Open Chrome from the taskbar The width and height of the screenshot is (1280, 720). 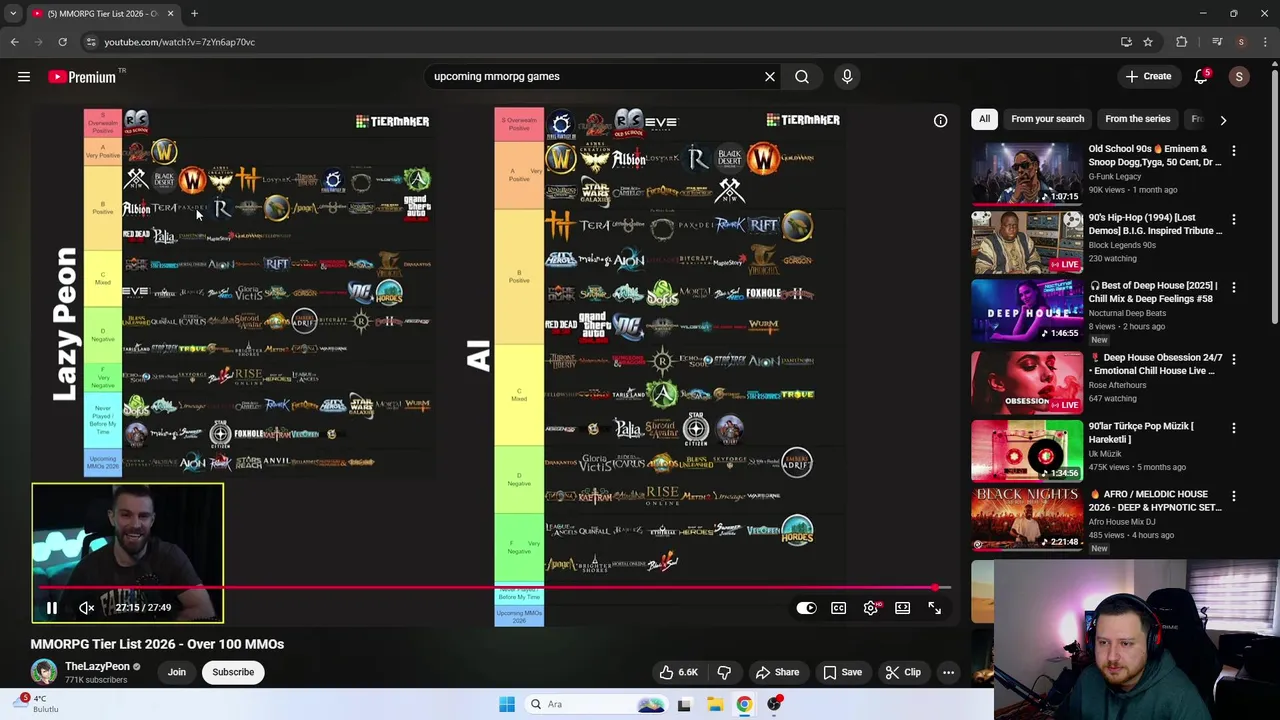tap(744, 704)
